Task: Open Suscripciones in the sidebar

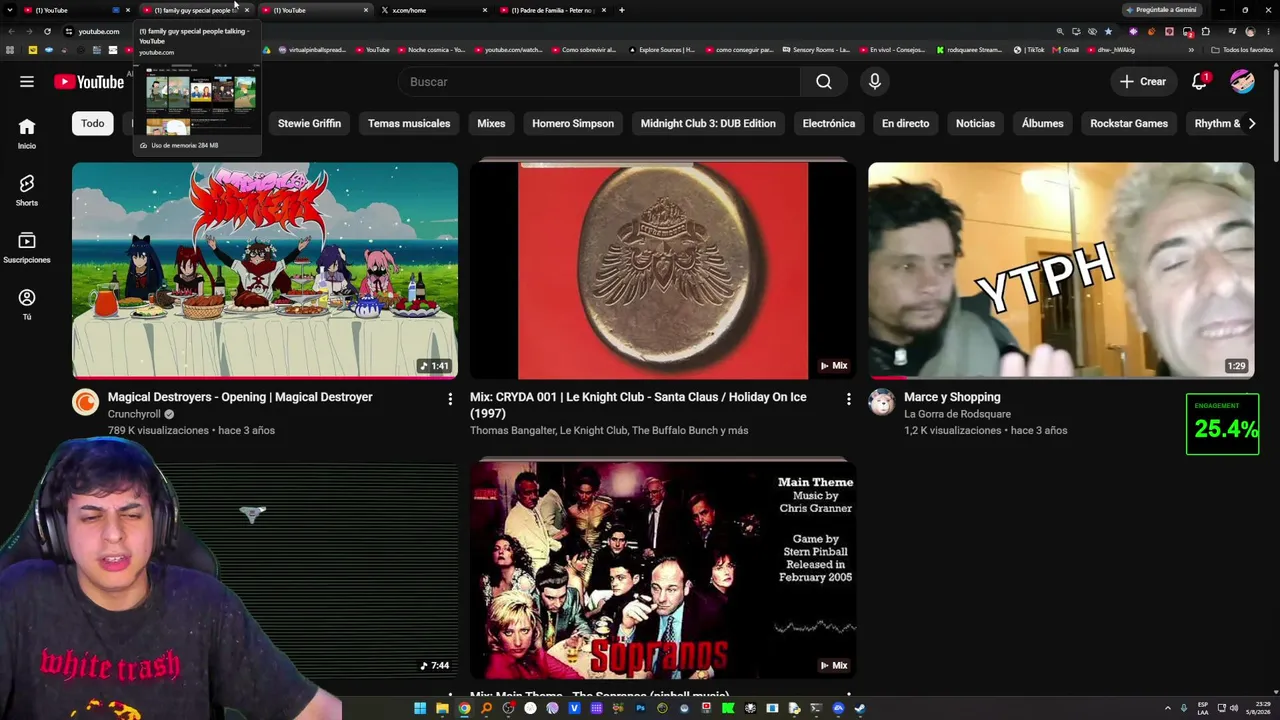Action: pyautogui.click(x=27, y=247)
